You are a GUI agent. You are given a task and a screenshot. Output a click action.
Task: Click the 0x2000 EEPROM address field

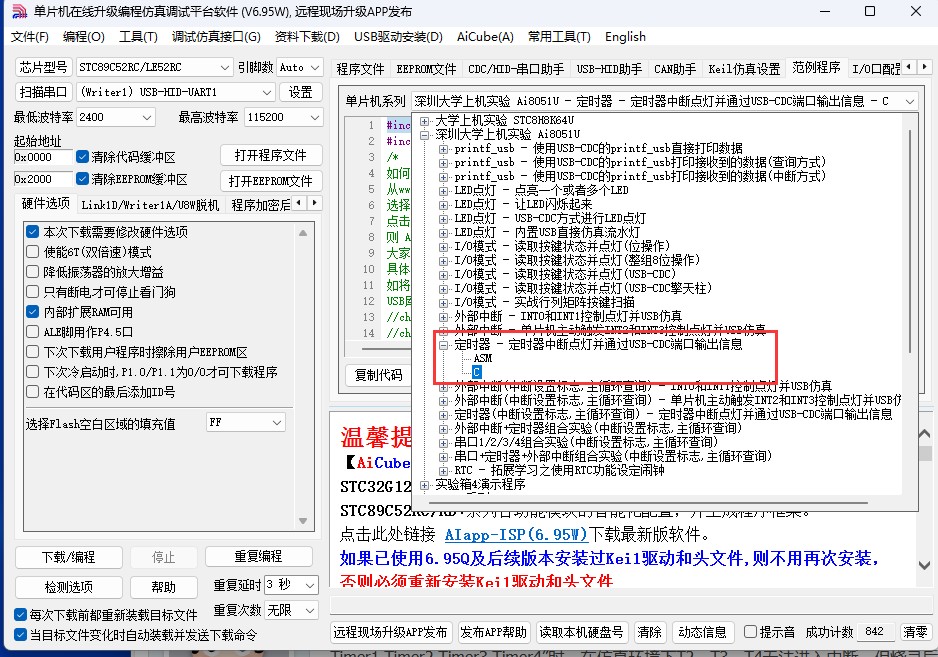click(x=42, y=179)
